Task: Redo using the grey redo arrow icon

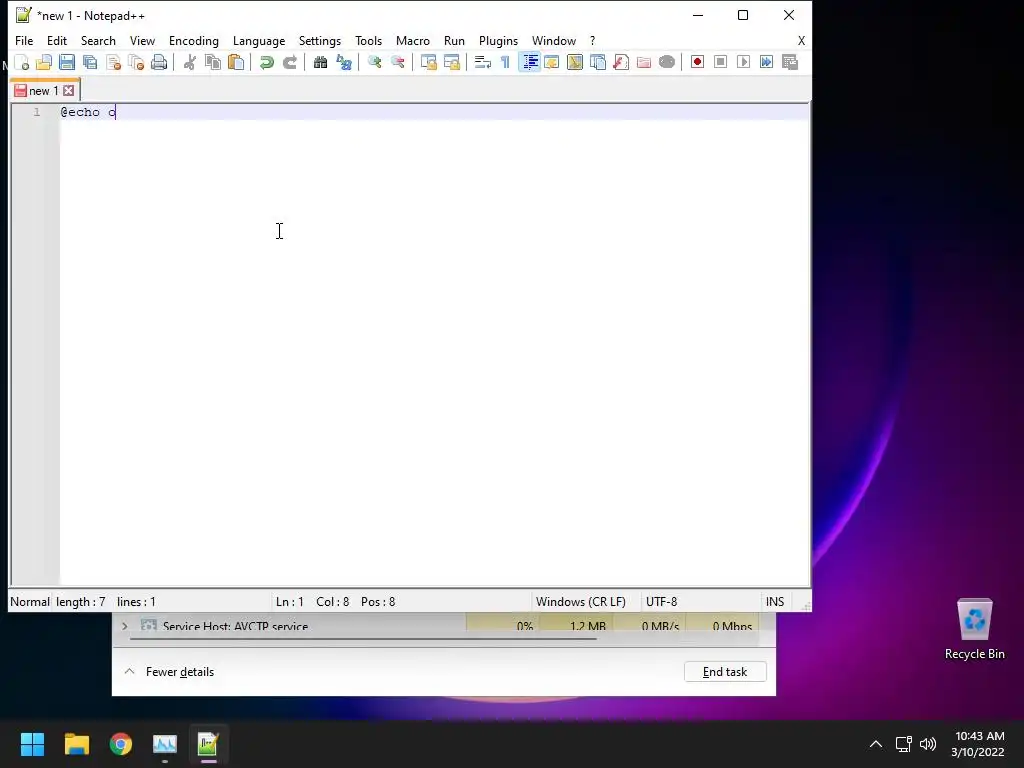Action: click(290, 62)
